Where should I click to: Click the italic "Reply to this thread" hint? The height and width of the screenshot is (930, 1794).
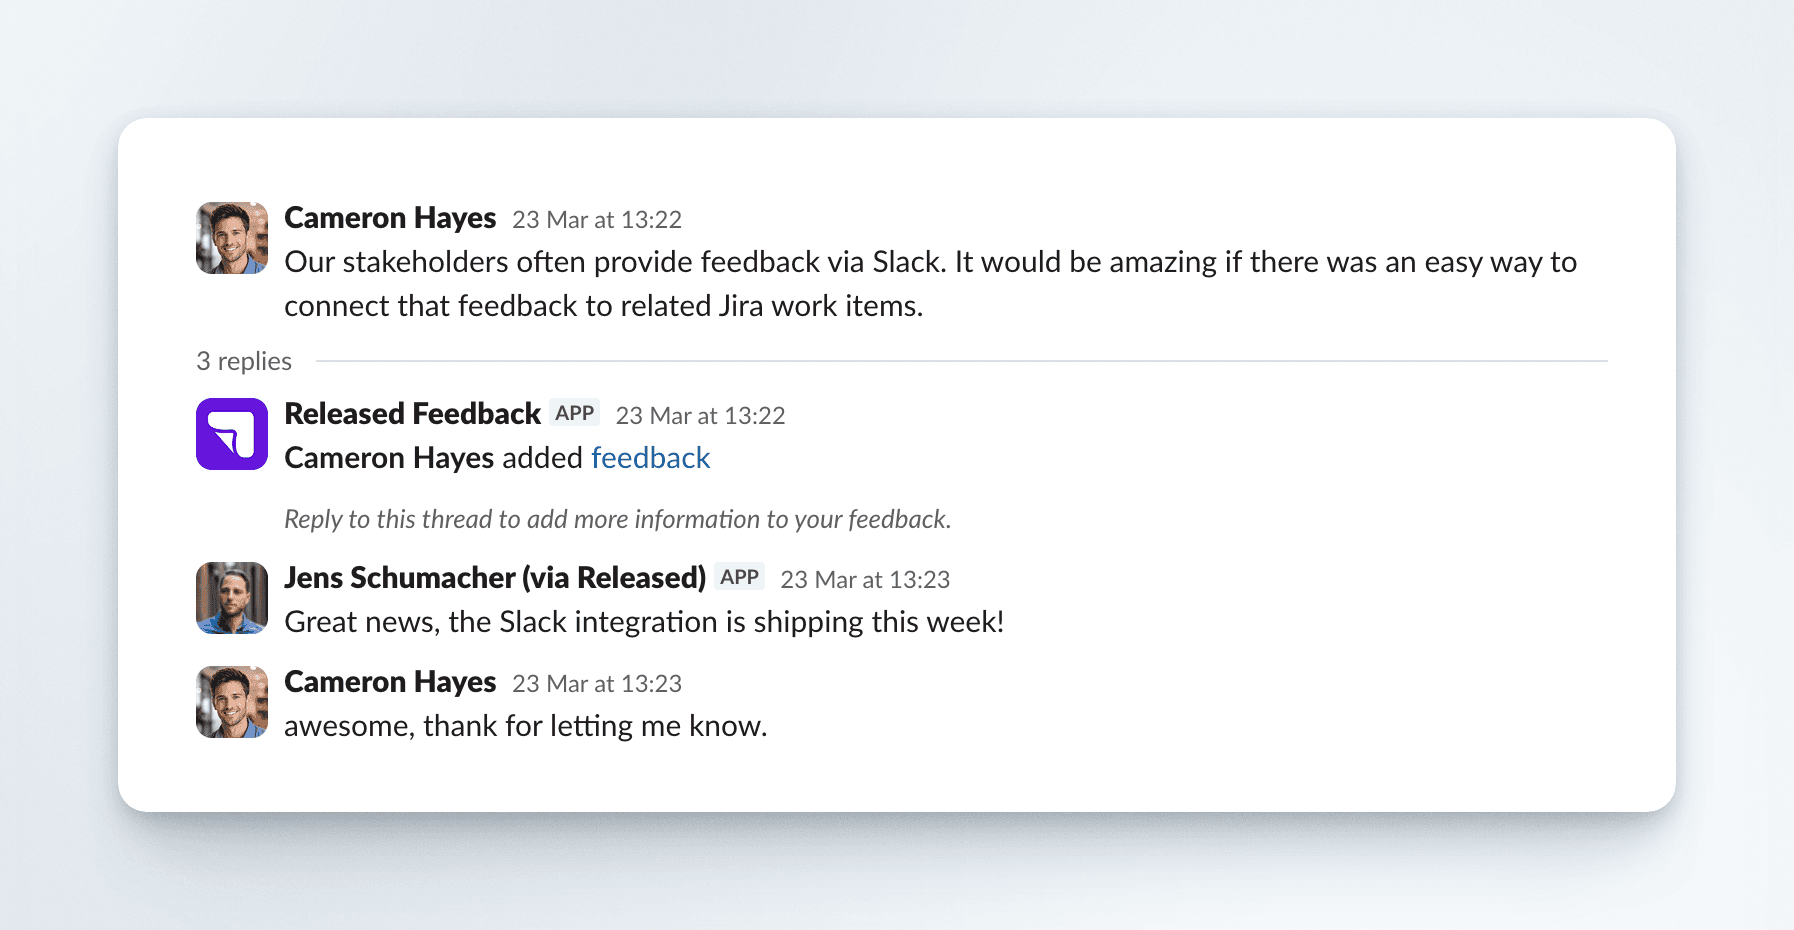coord(618,520)
